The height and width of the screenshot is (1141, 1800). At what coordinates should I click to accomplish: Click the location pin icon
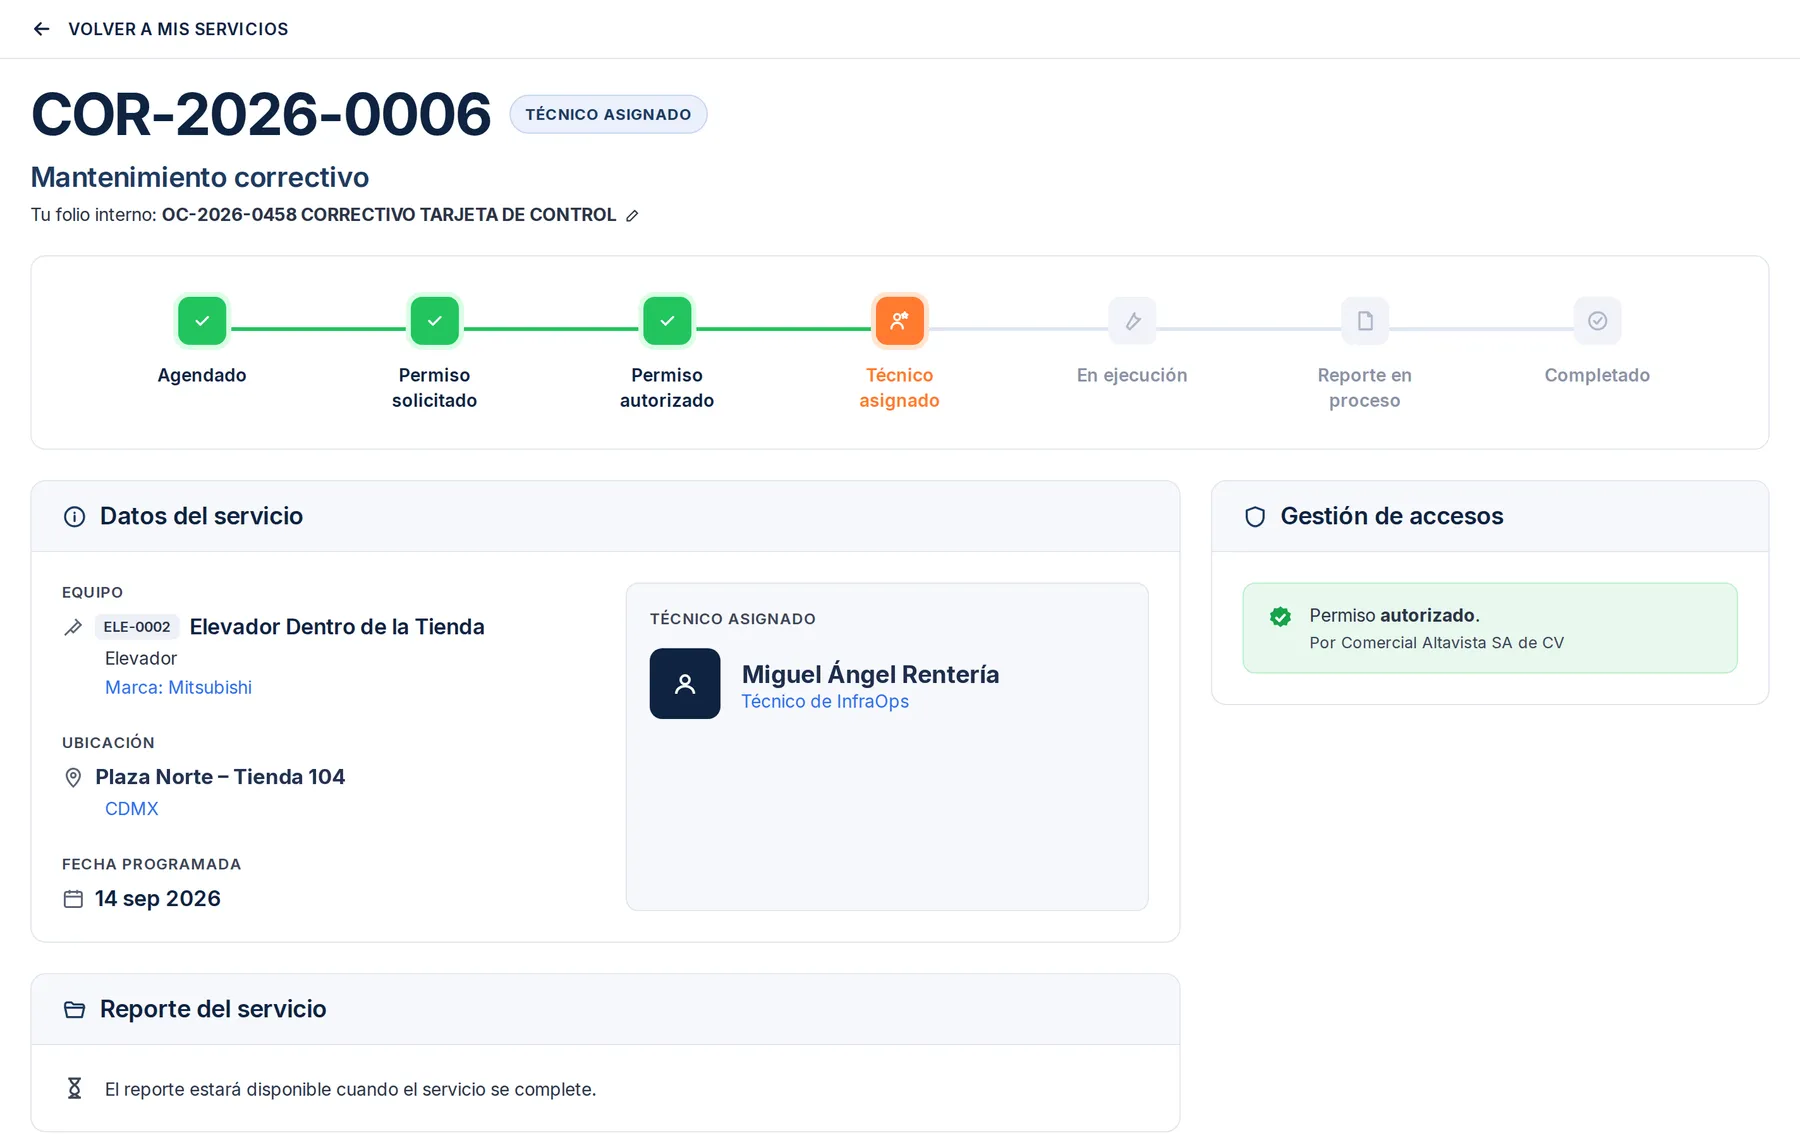click(73, 778)
